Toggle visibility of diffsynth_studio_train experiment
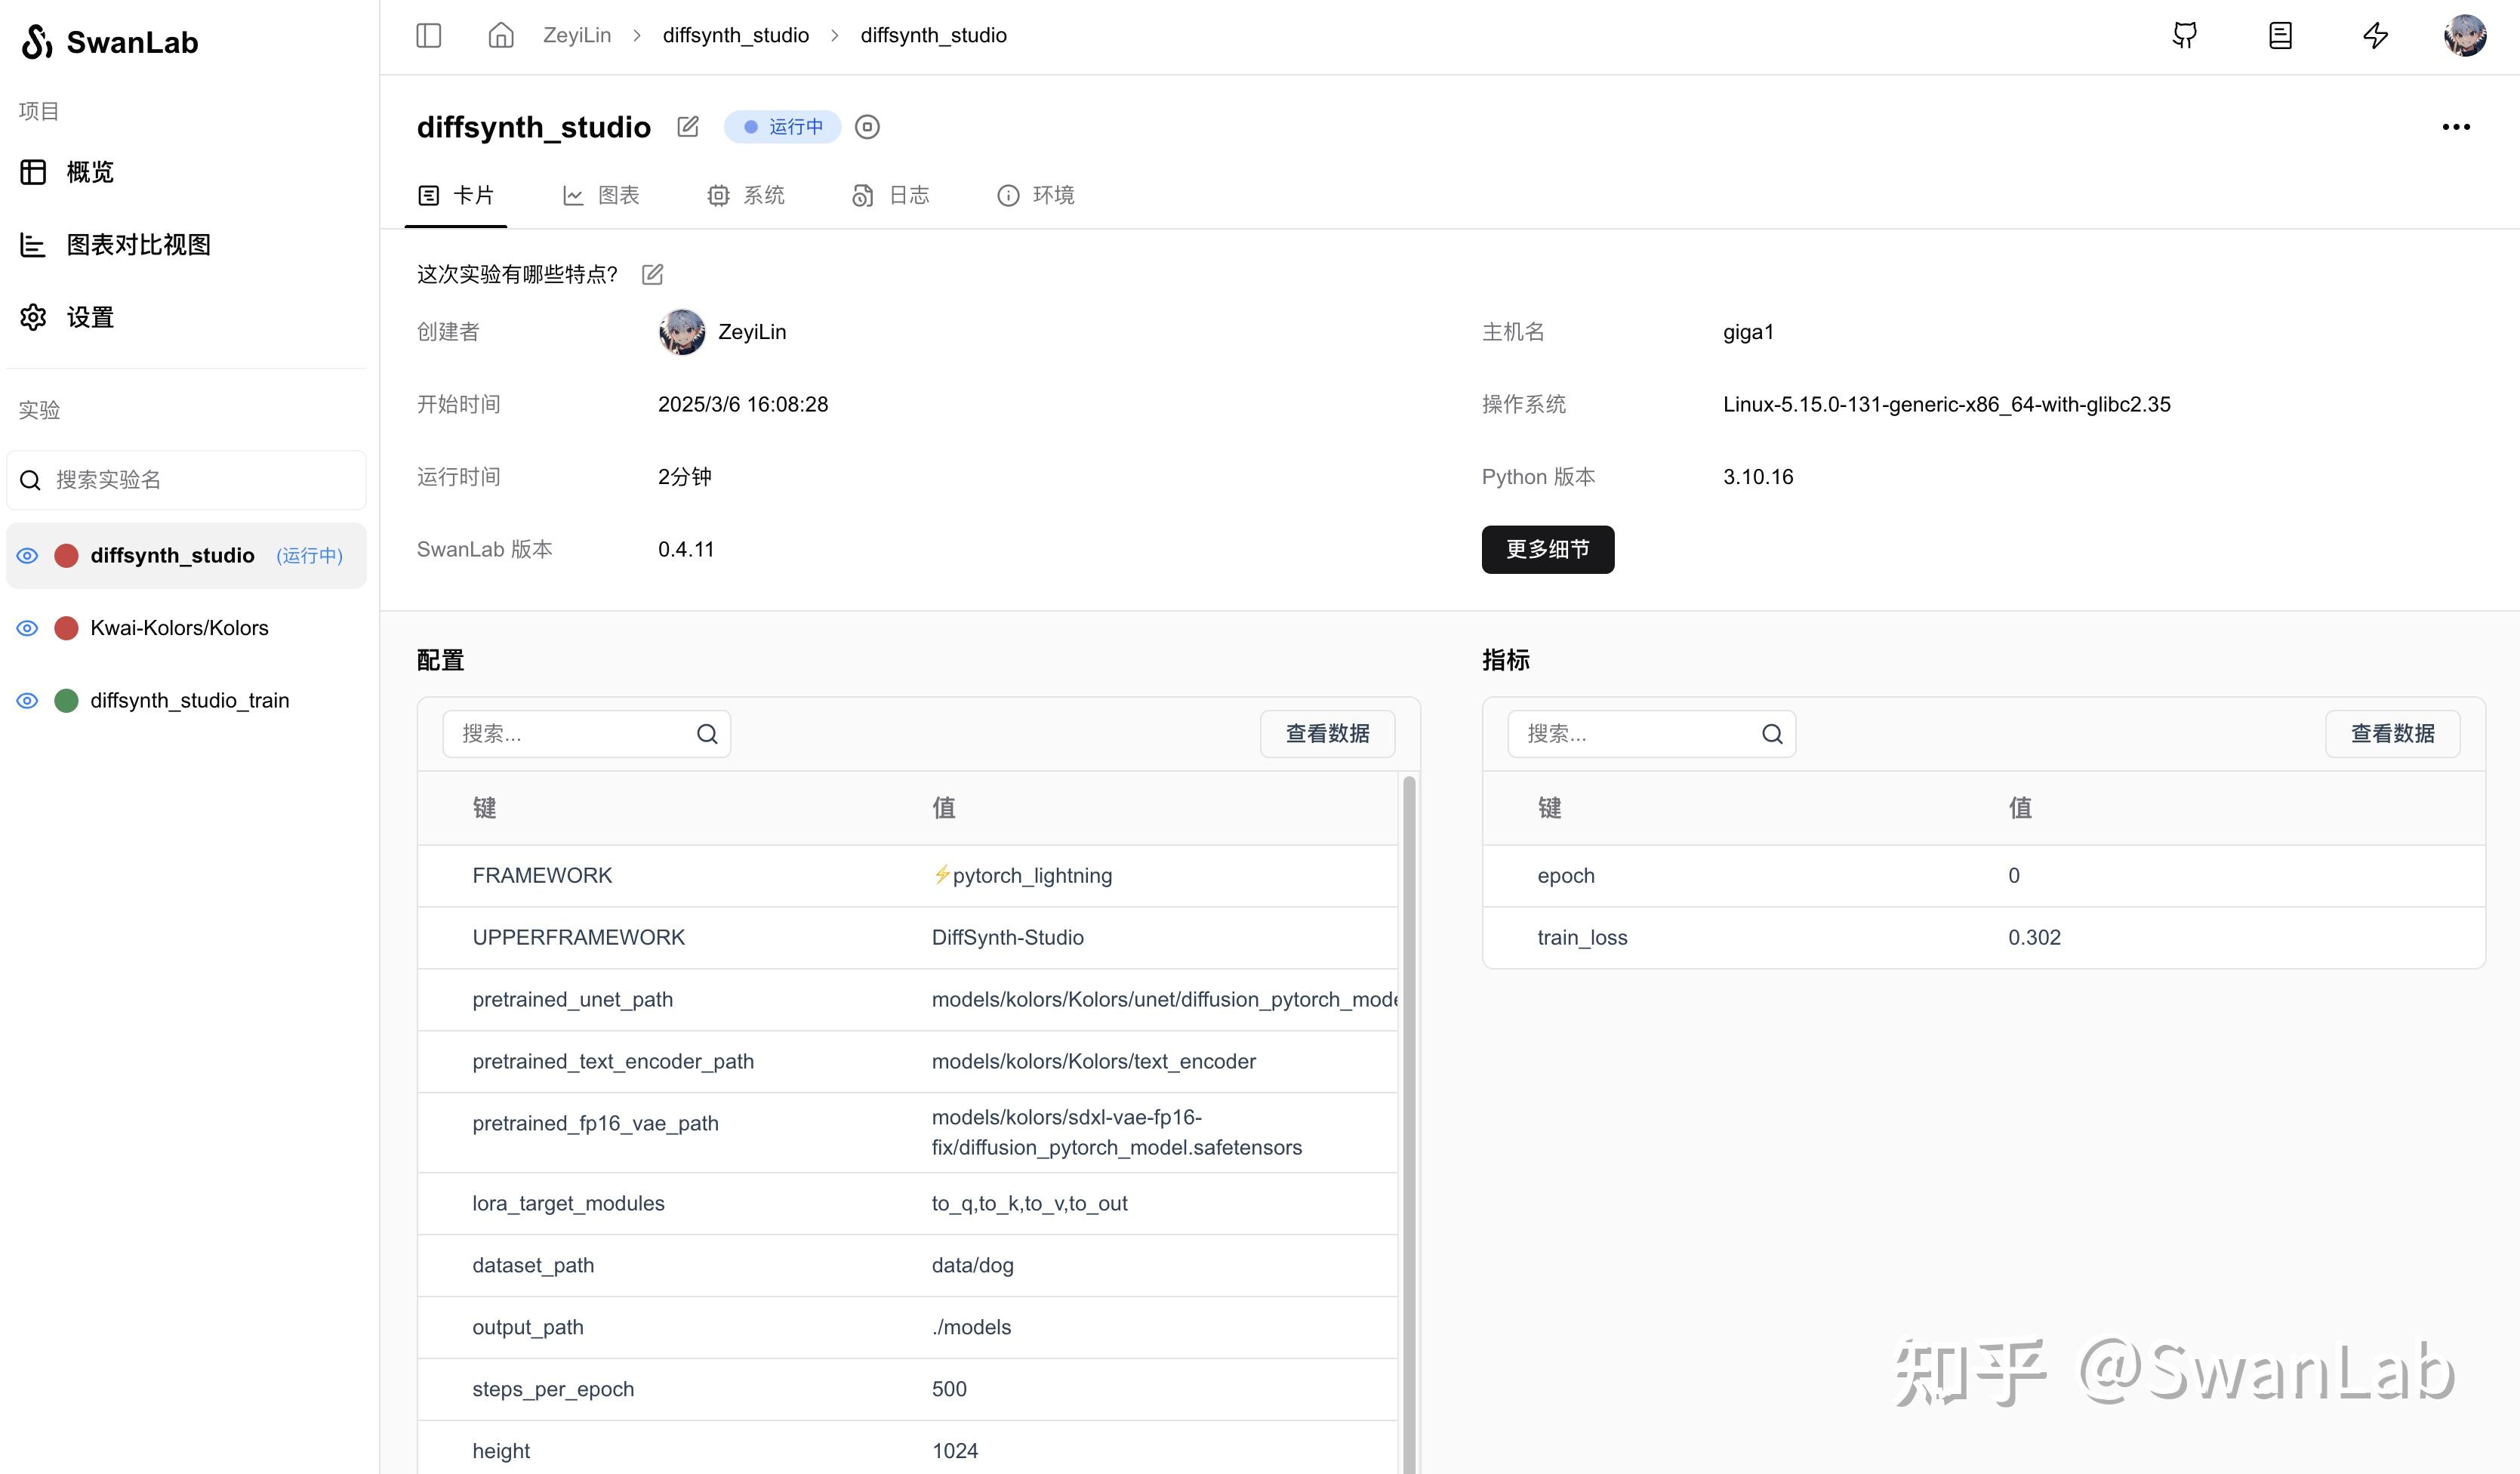Image resolution: width=2520 pixels, height=1474 pixels. [x=26, y=700]
